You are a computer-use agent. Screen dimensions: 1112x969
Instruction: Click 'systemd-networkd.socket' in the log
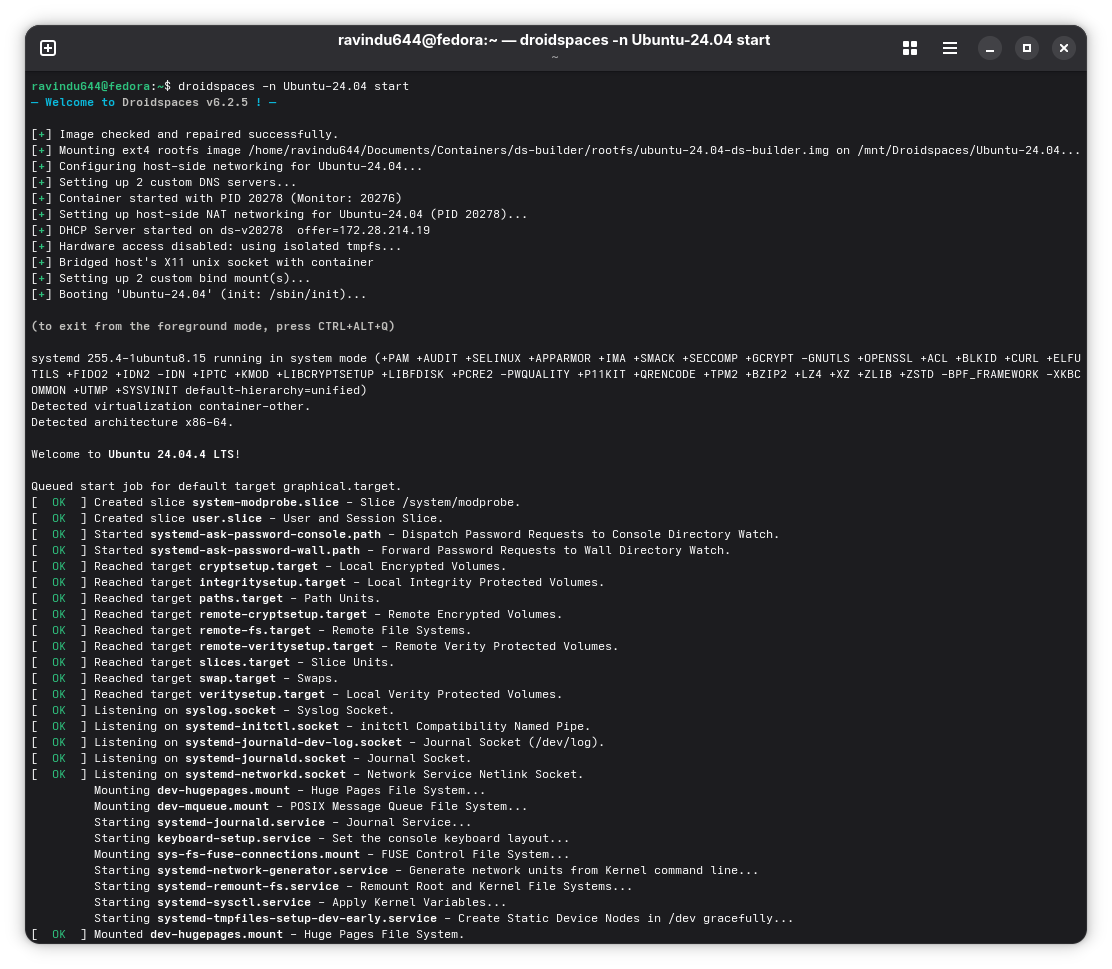point(265,775)
